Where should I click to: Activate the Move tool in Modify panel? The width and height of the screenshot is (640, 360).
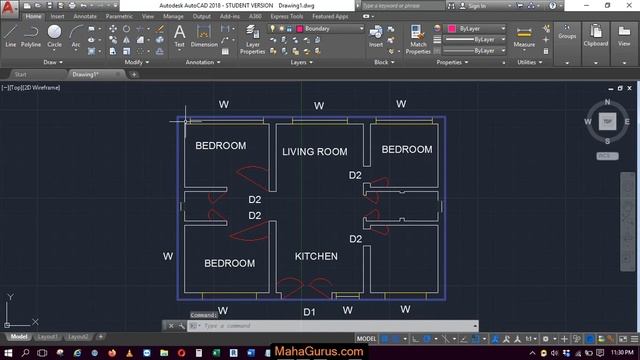[113, 29]
